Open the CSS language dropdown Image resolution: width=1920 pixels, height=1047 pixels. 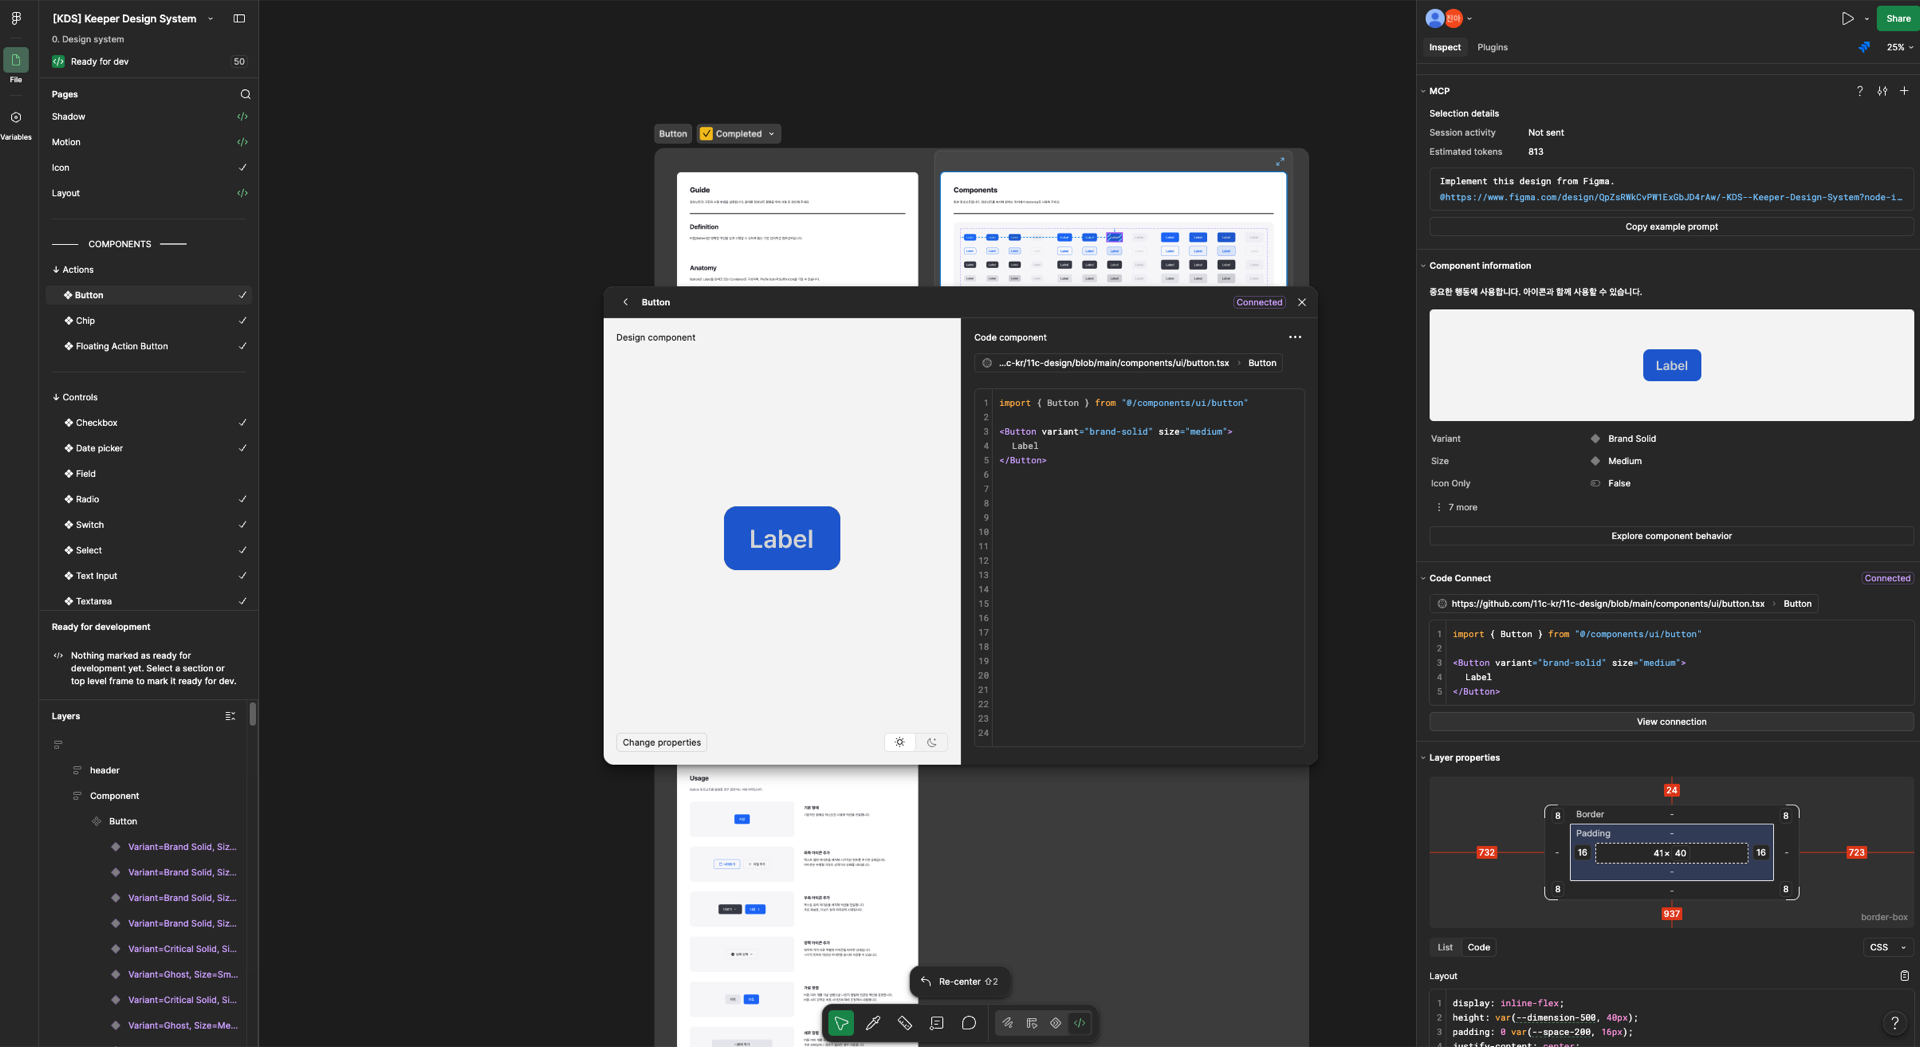click(x=1888, y=947)
